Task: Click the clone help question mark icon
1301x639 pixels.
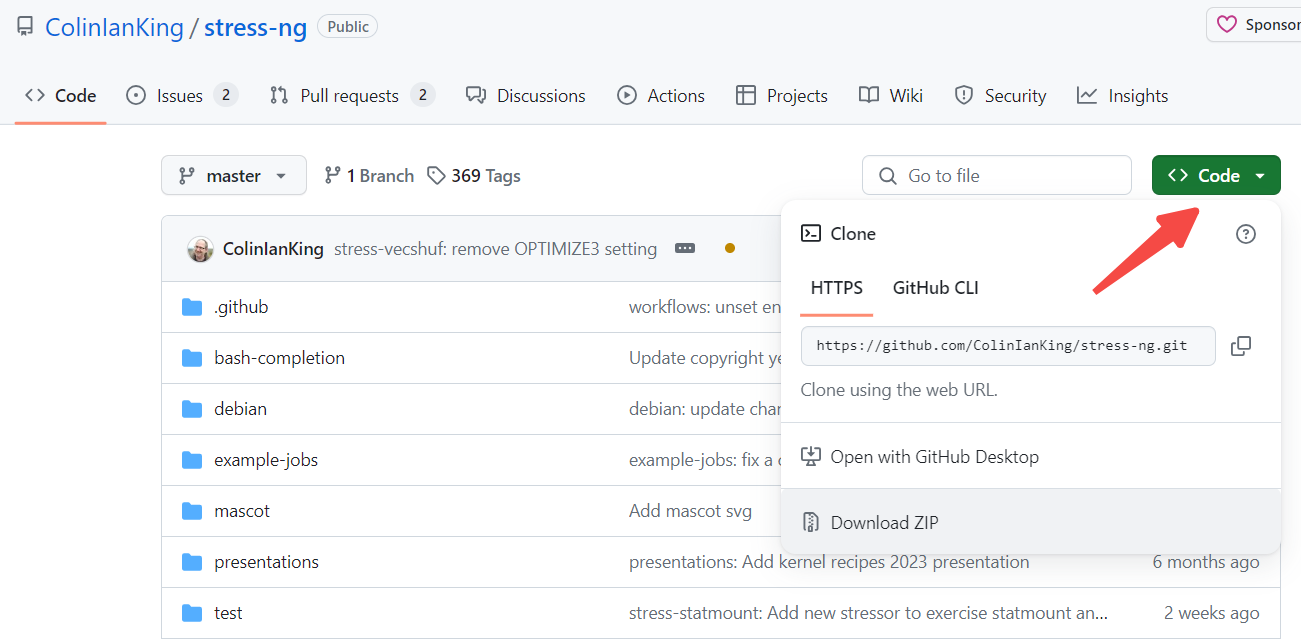Action: tap(1245, 234)
